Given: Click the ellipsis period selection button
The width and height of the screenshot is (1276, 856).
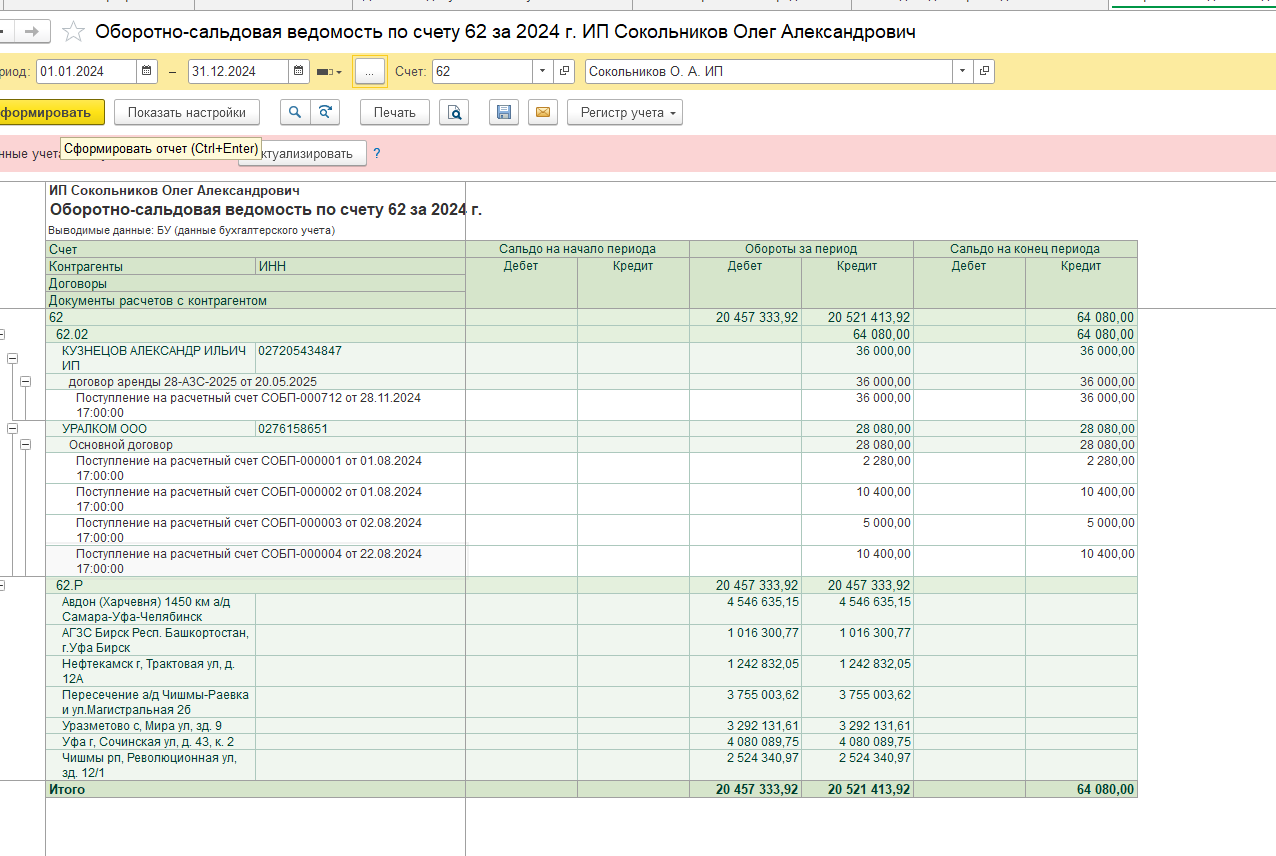Looking at the screenshot, I should point(370,72).
